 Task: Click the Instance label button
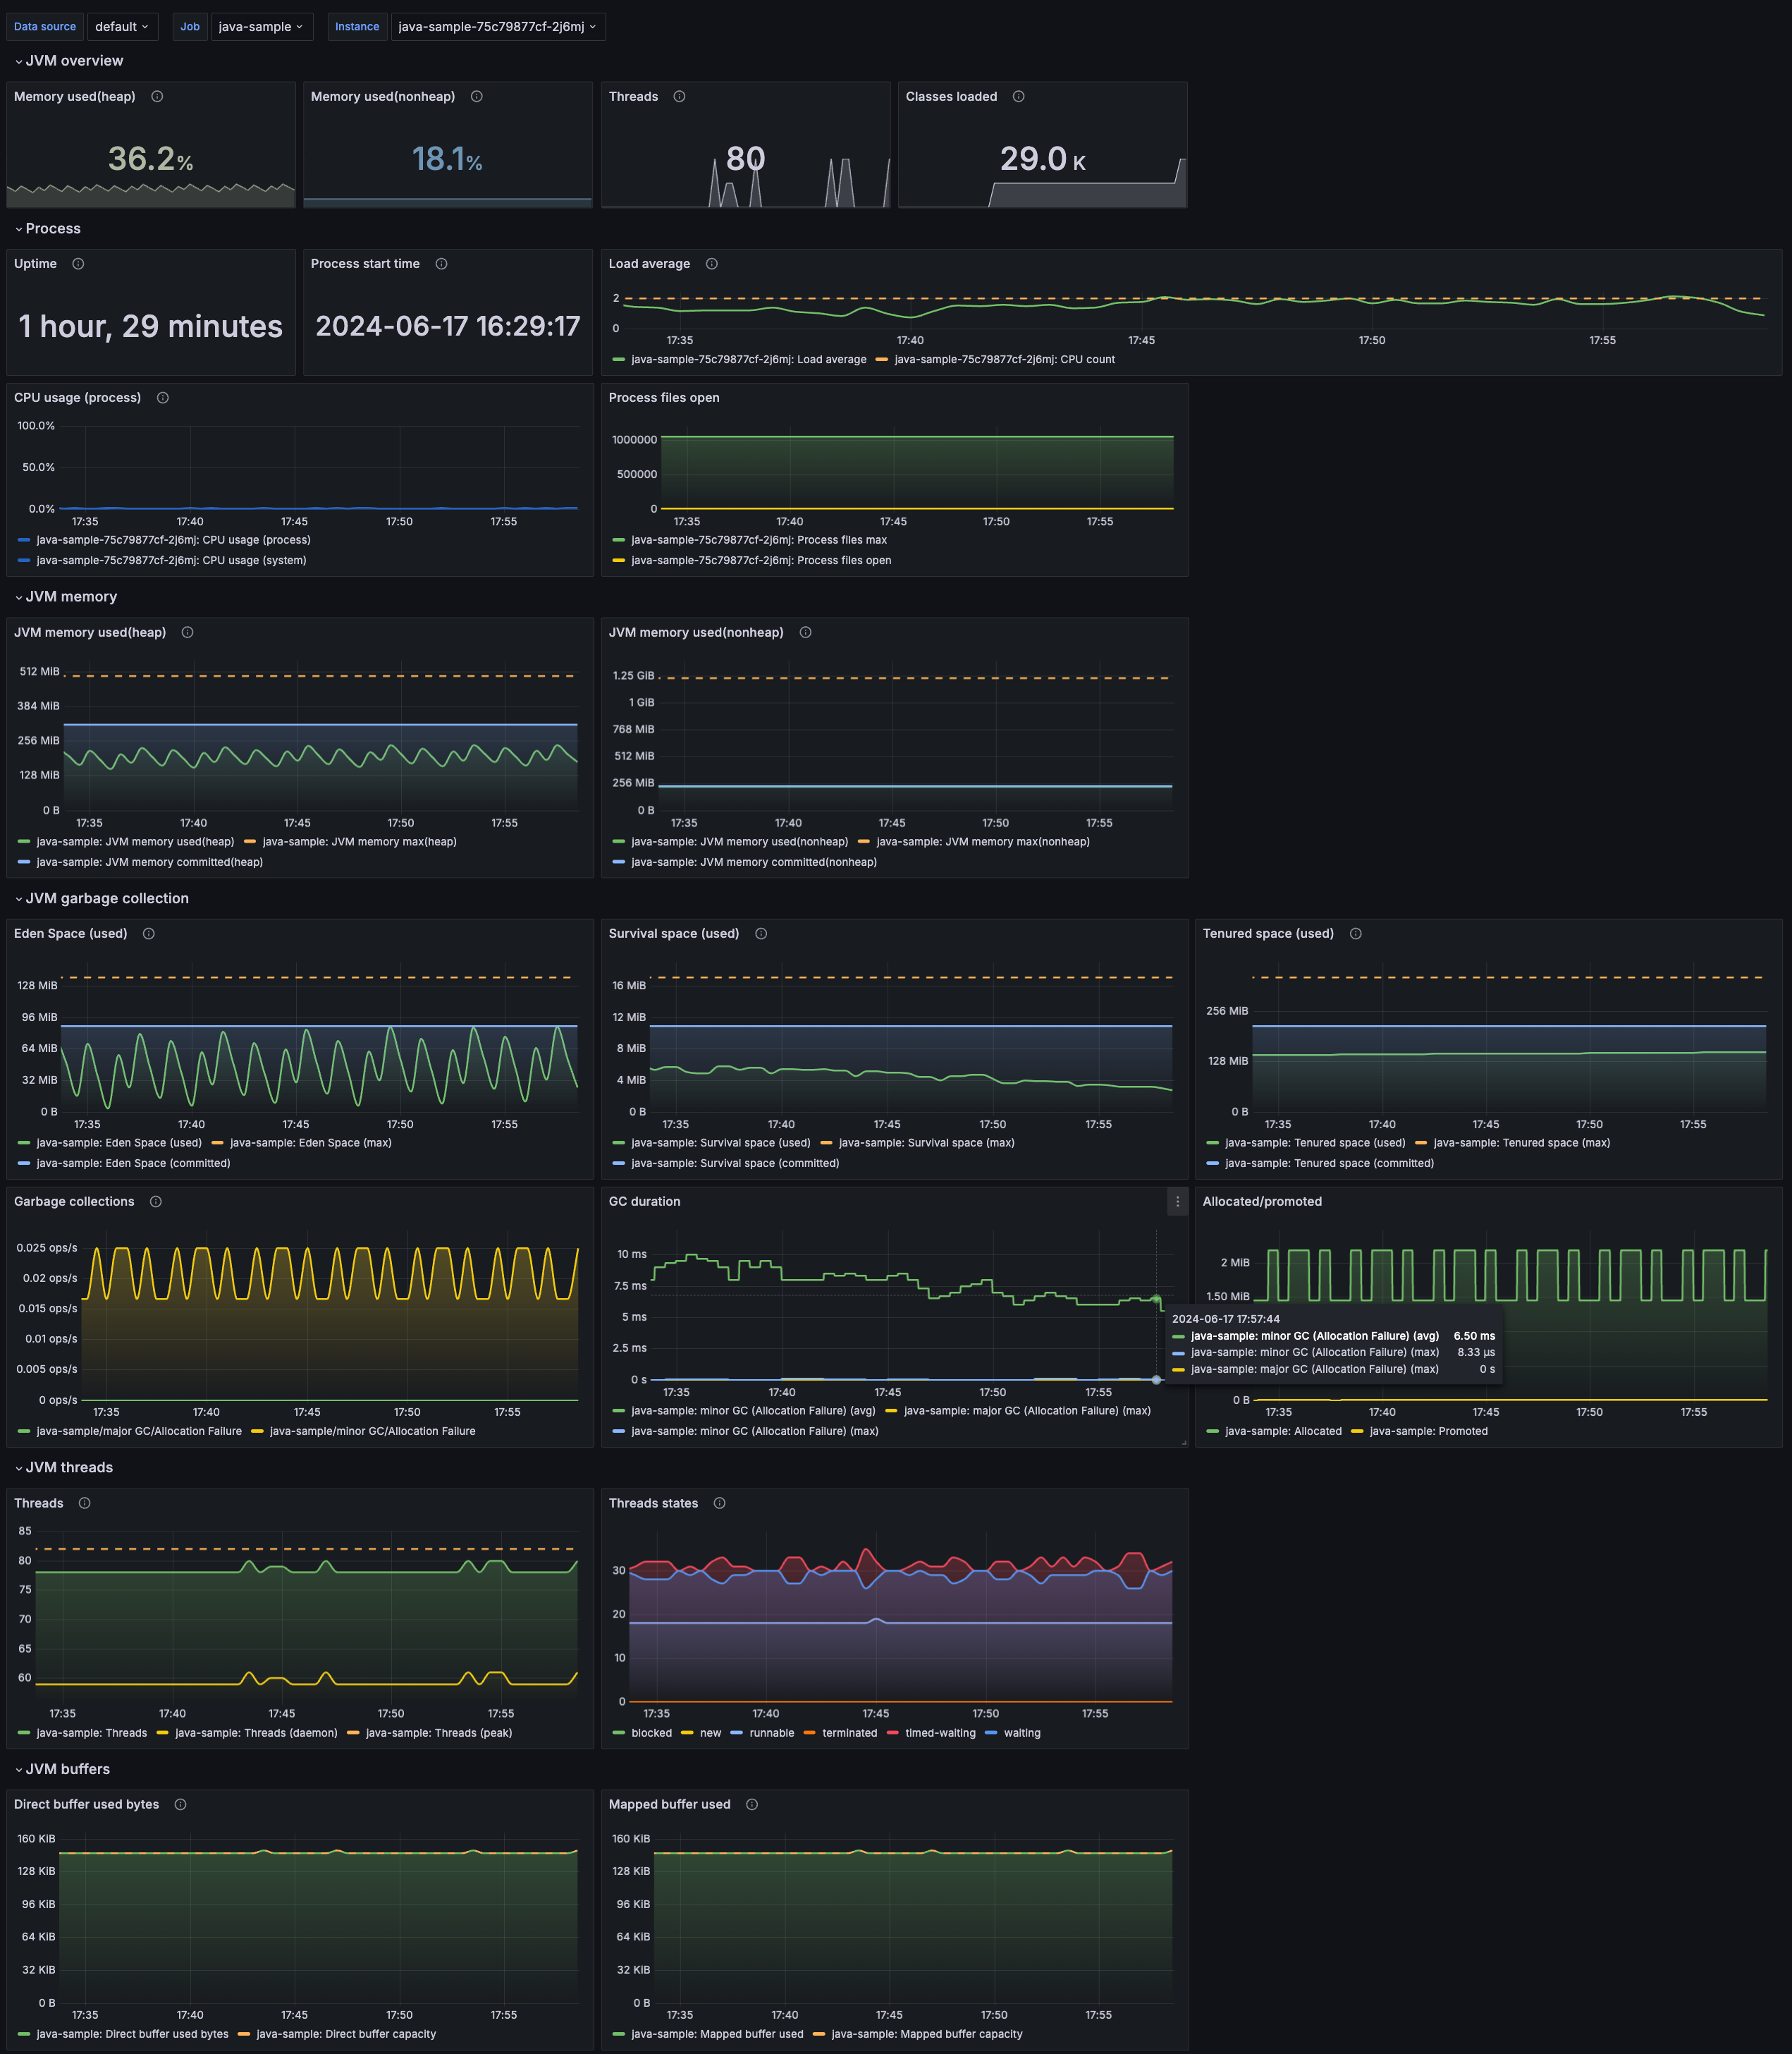point(357,27)
